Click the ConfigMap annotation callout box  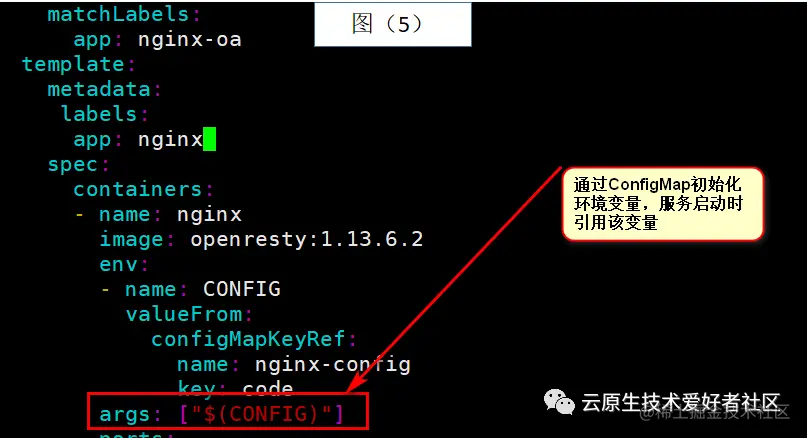pos(663,204)
